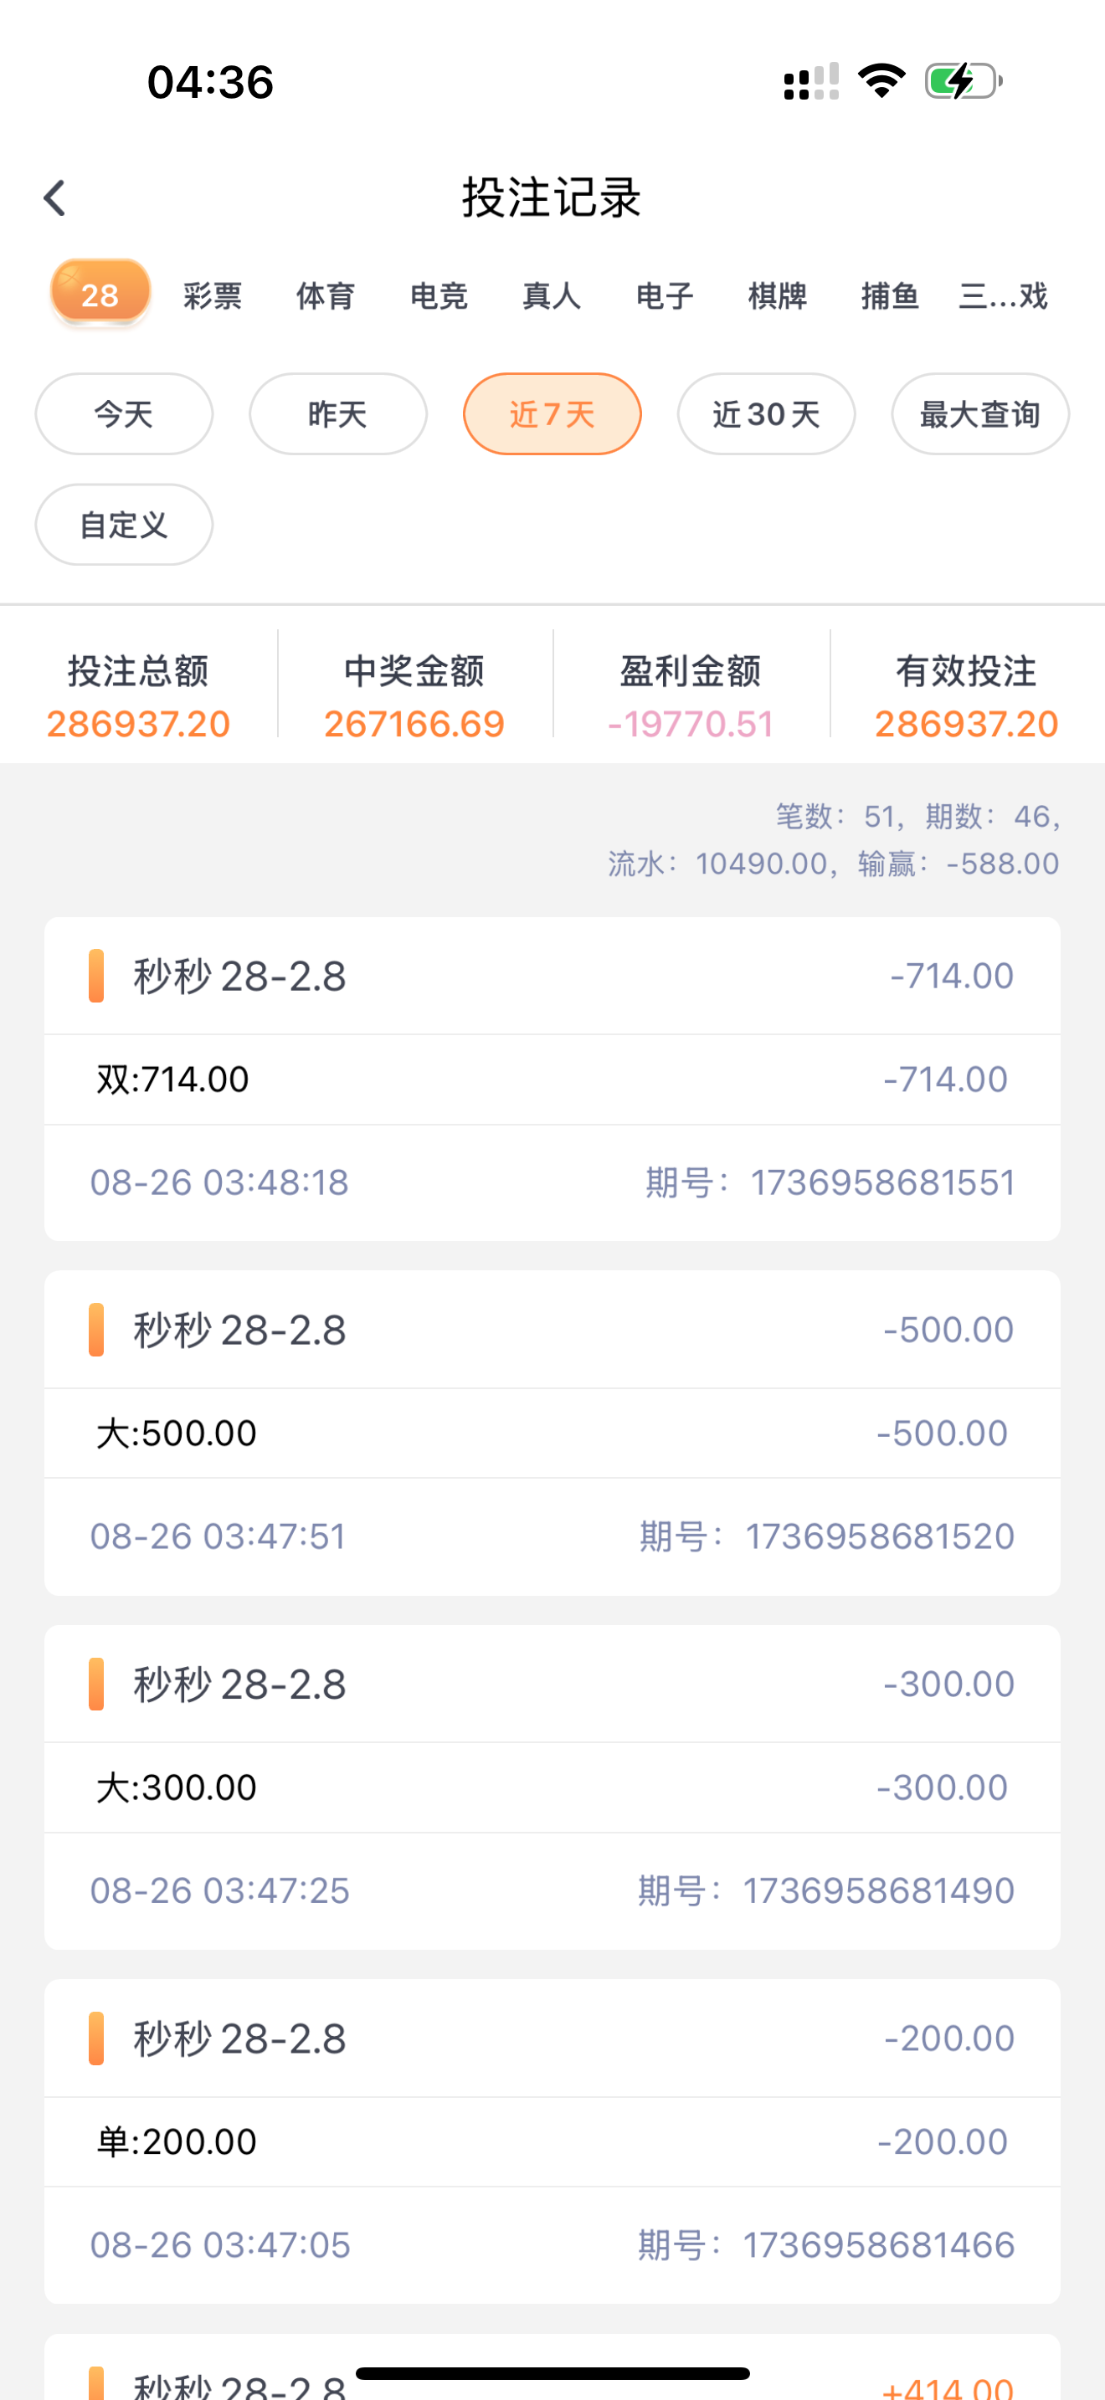Tap the cellular signal bars icon

[x=810, y=82]
